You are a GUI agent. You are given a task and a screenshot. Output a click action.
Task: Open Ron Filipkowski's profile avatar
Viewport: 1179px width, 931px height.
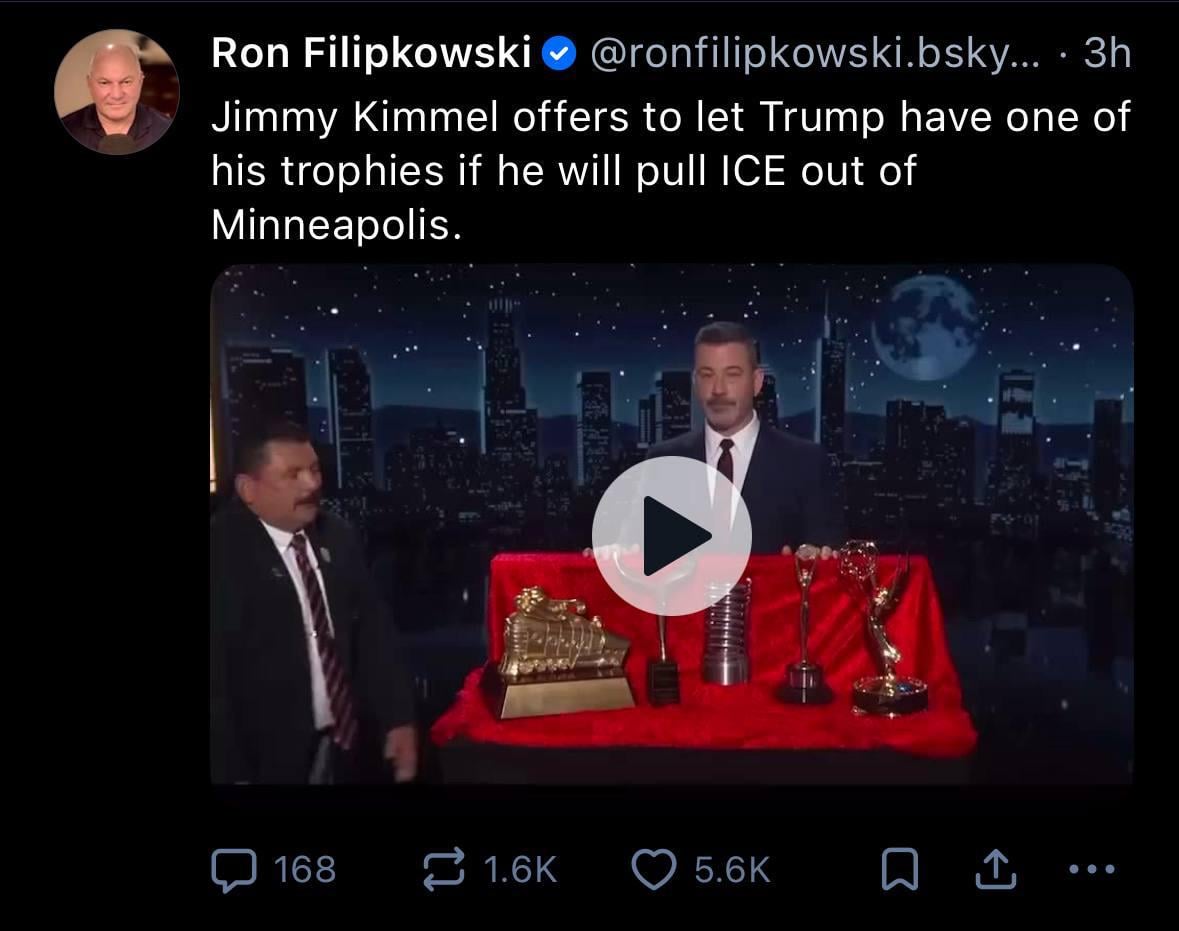click(x=117, y=92)
